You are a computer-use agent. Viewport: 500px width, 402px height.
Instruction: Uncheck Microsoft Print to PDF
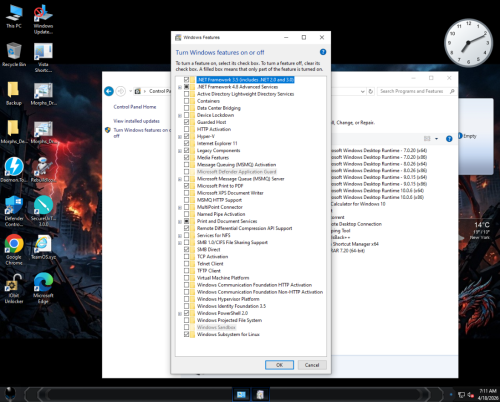click(186, 186)
